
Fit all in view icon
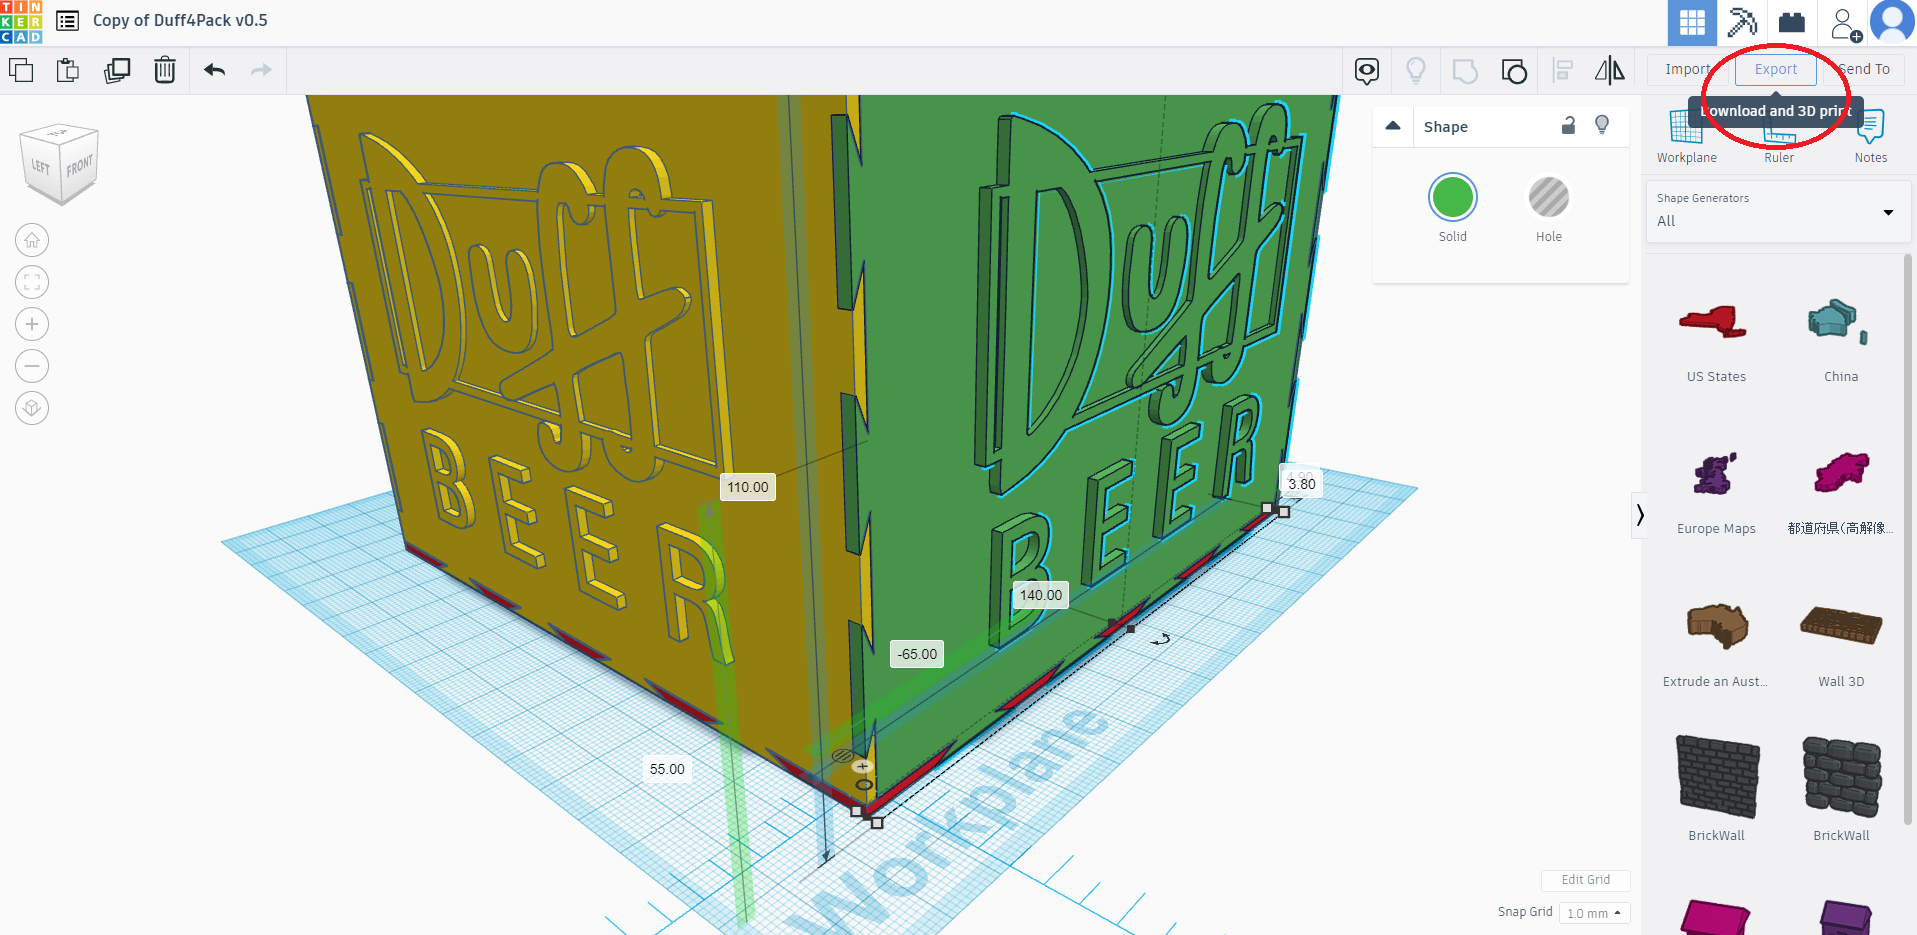(32, 282)
